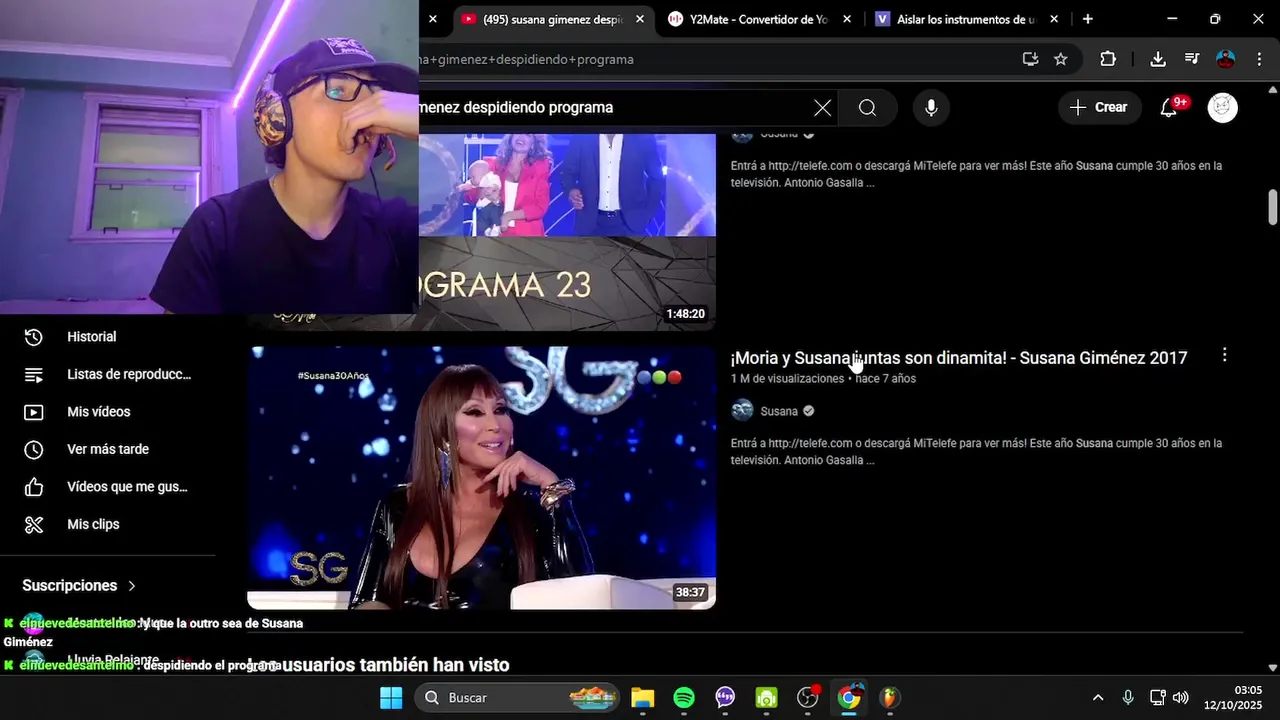Click the Crear button

pyautogui.click(x=1098, y=108)
